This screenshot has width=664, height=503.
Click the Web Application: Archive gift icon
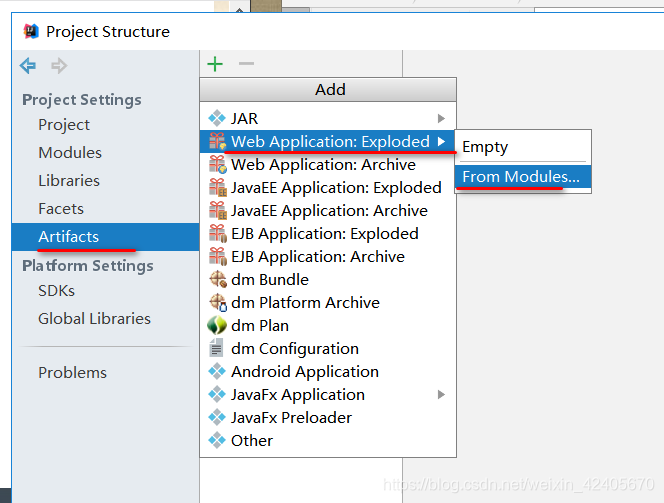pyautogui.click(x=218, y=164)
